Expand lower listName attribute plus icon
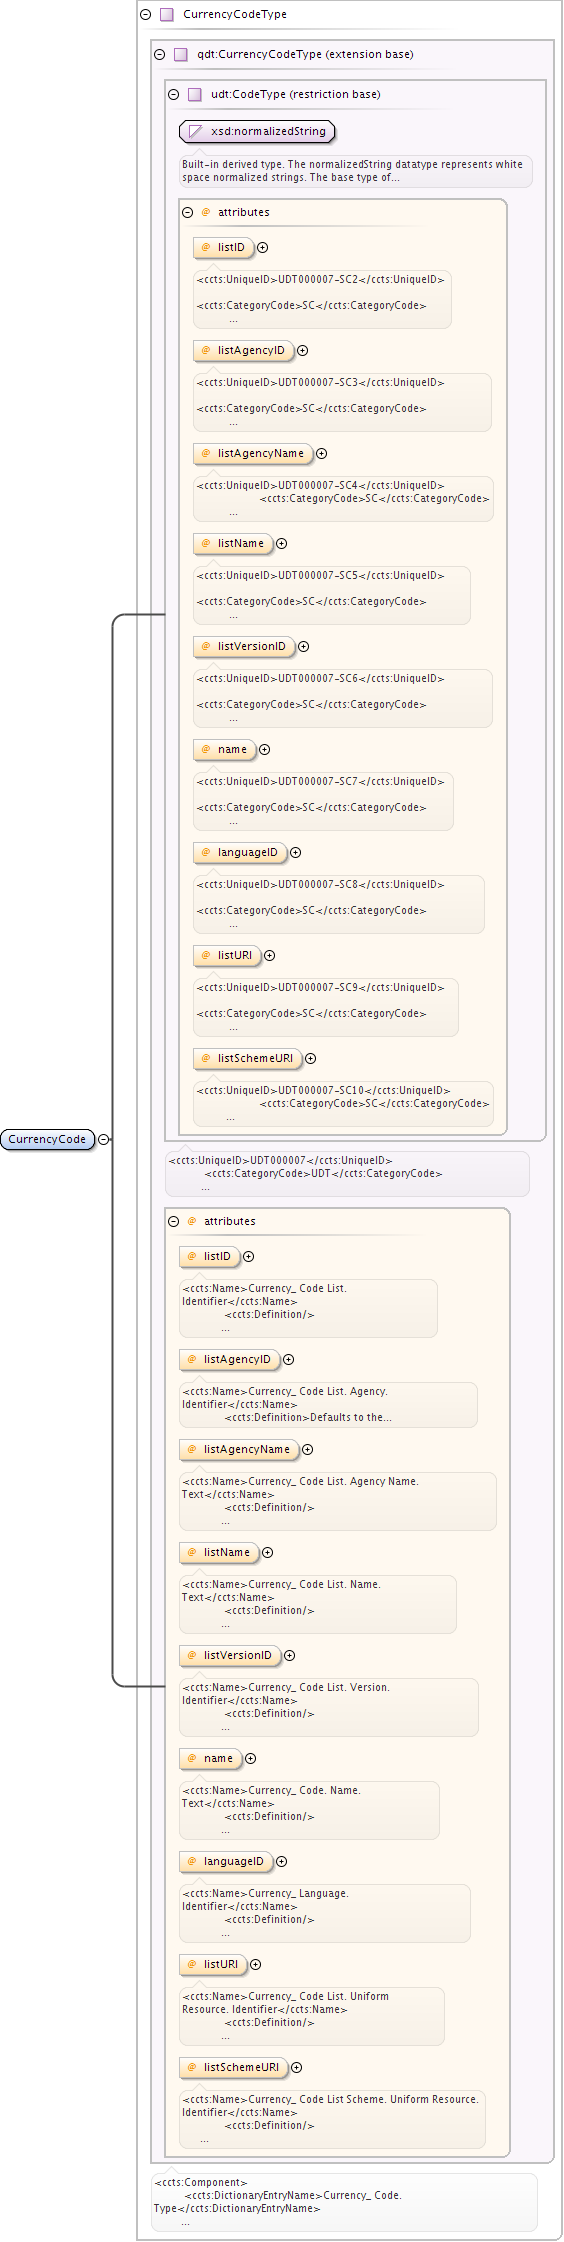 [x=268, y=1553]
